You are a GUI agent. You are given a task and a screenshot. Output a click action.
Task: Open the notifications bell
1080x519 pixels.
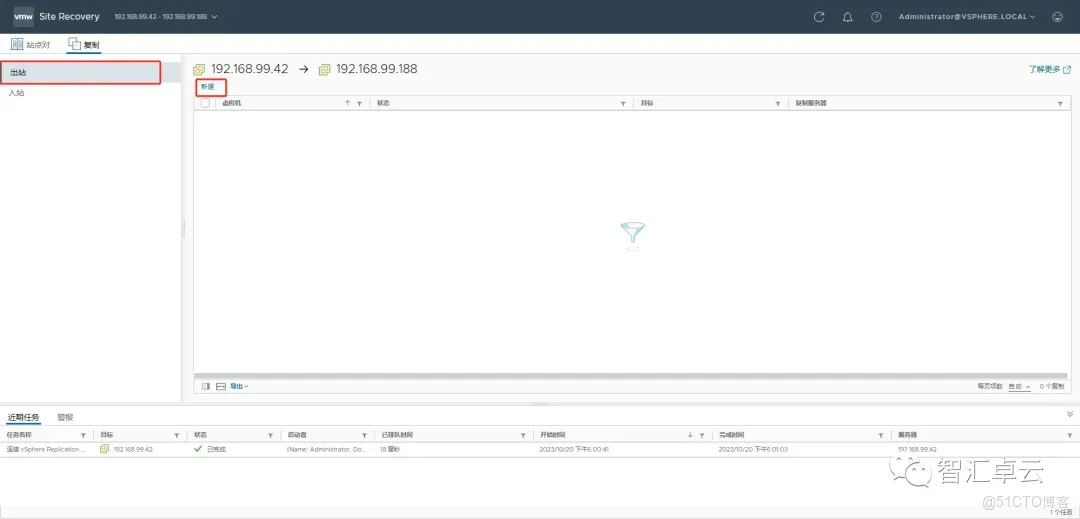[848, 17]
